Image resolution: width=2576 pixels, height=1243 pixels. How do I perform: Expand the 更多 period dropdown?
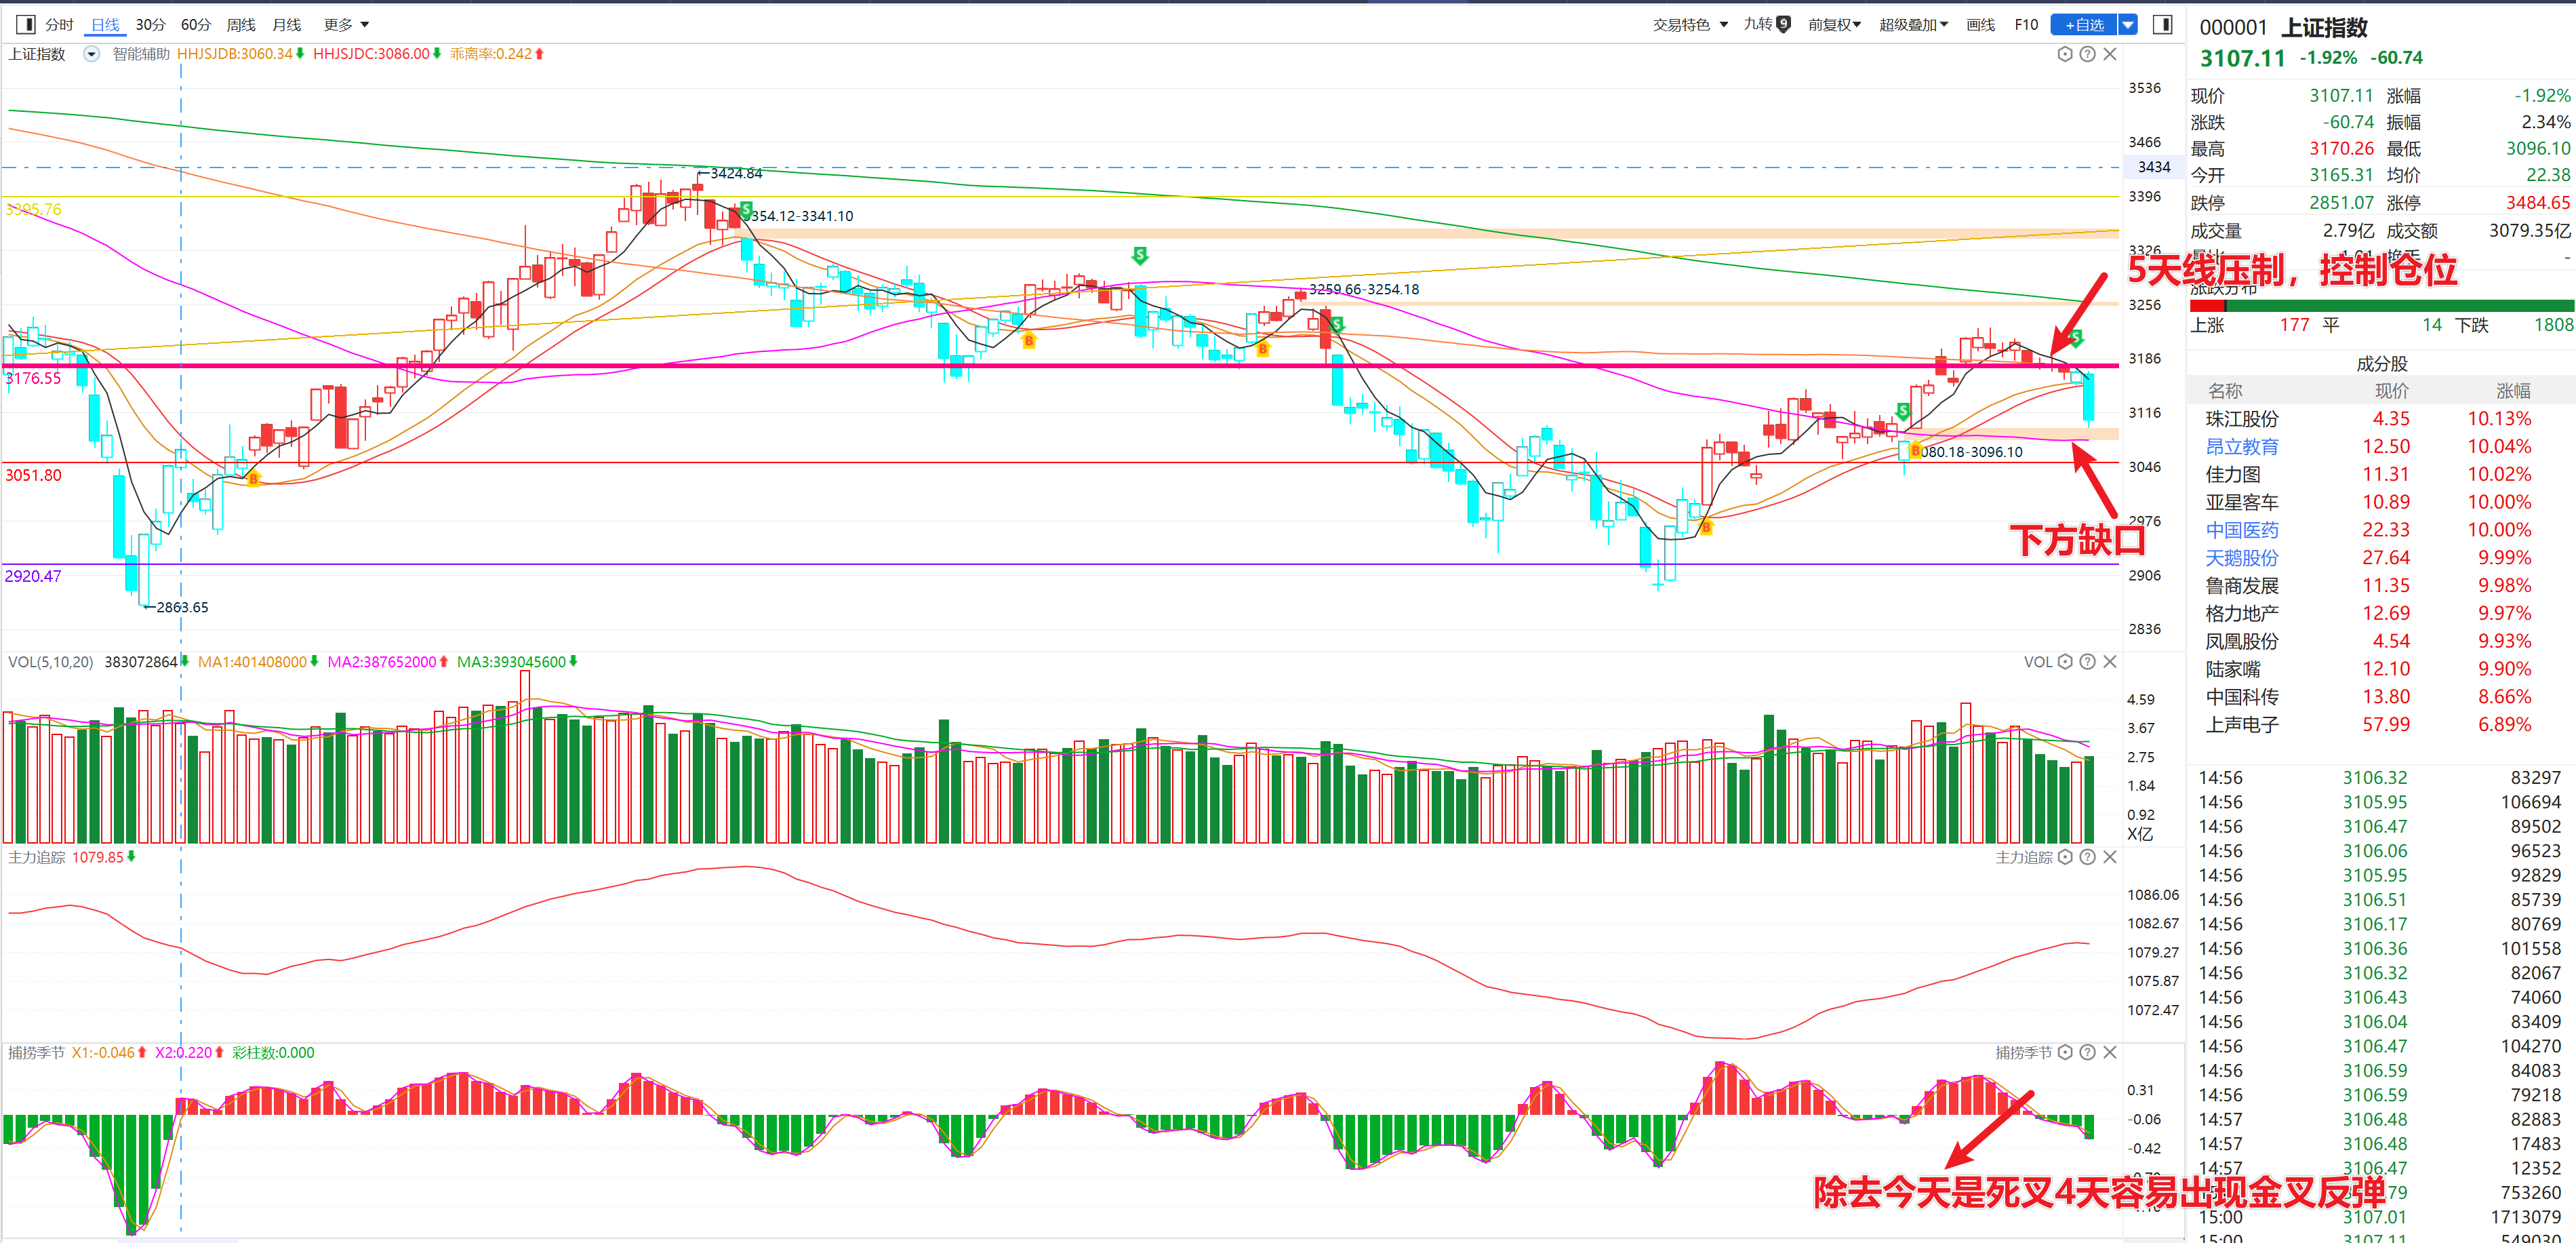click(x=347, y=24)
